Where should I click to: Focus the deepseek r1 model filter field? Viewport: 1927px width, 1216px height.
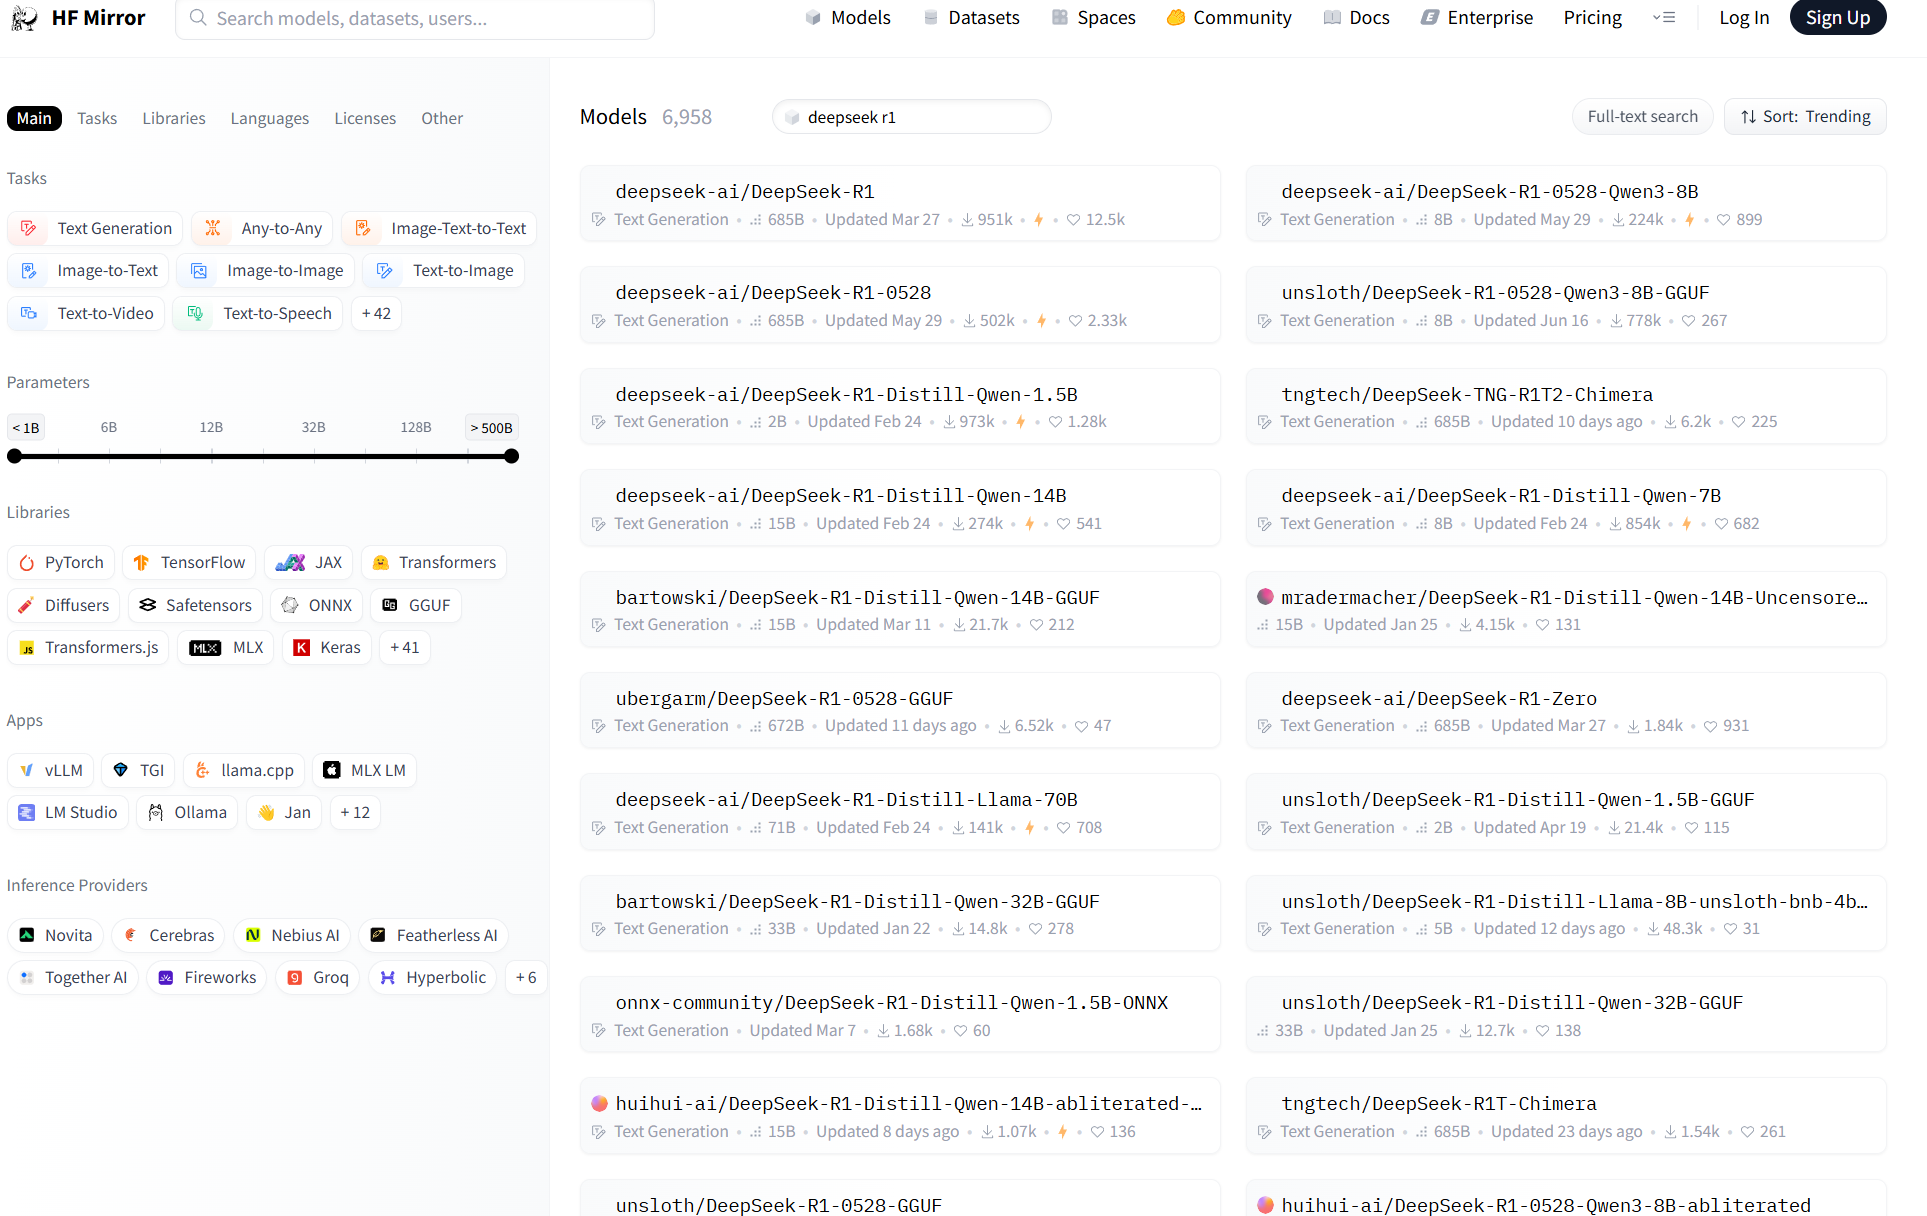coord(911,117)
